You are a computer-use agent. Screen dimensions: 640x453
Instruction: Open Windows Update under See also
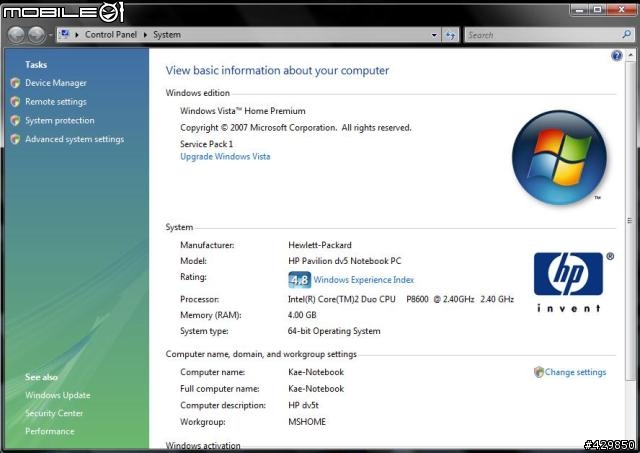point(58,395)
